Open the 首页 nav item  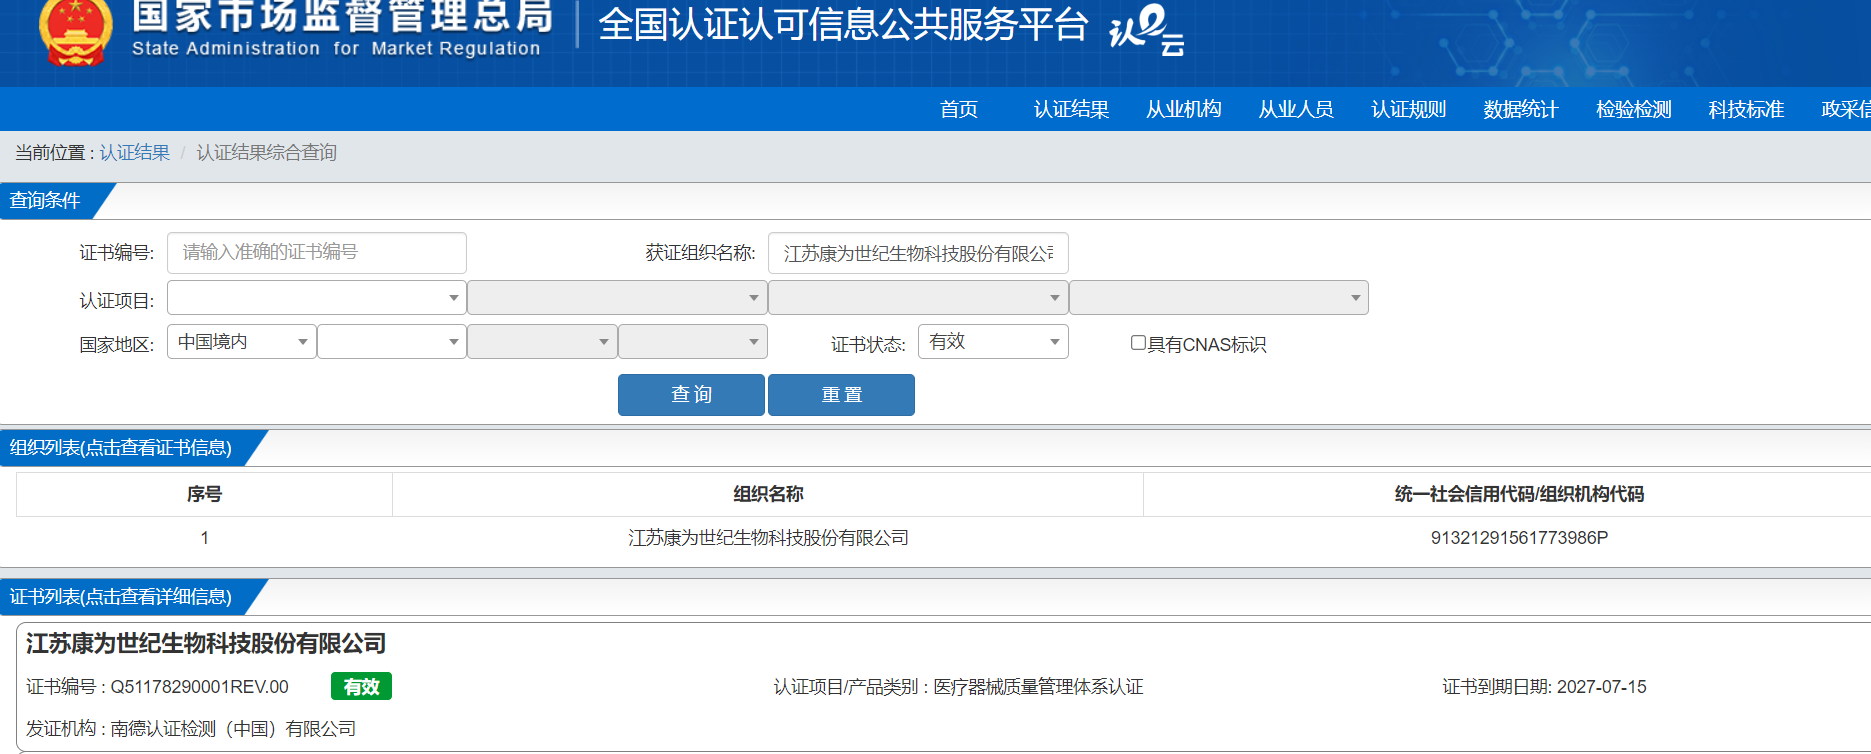pos(958,109)
